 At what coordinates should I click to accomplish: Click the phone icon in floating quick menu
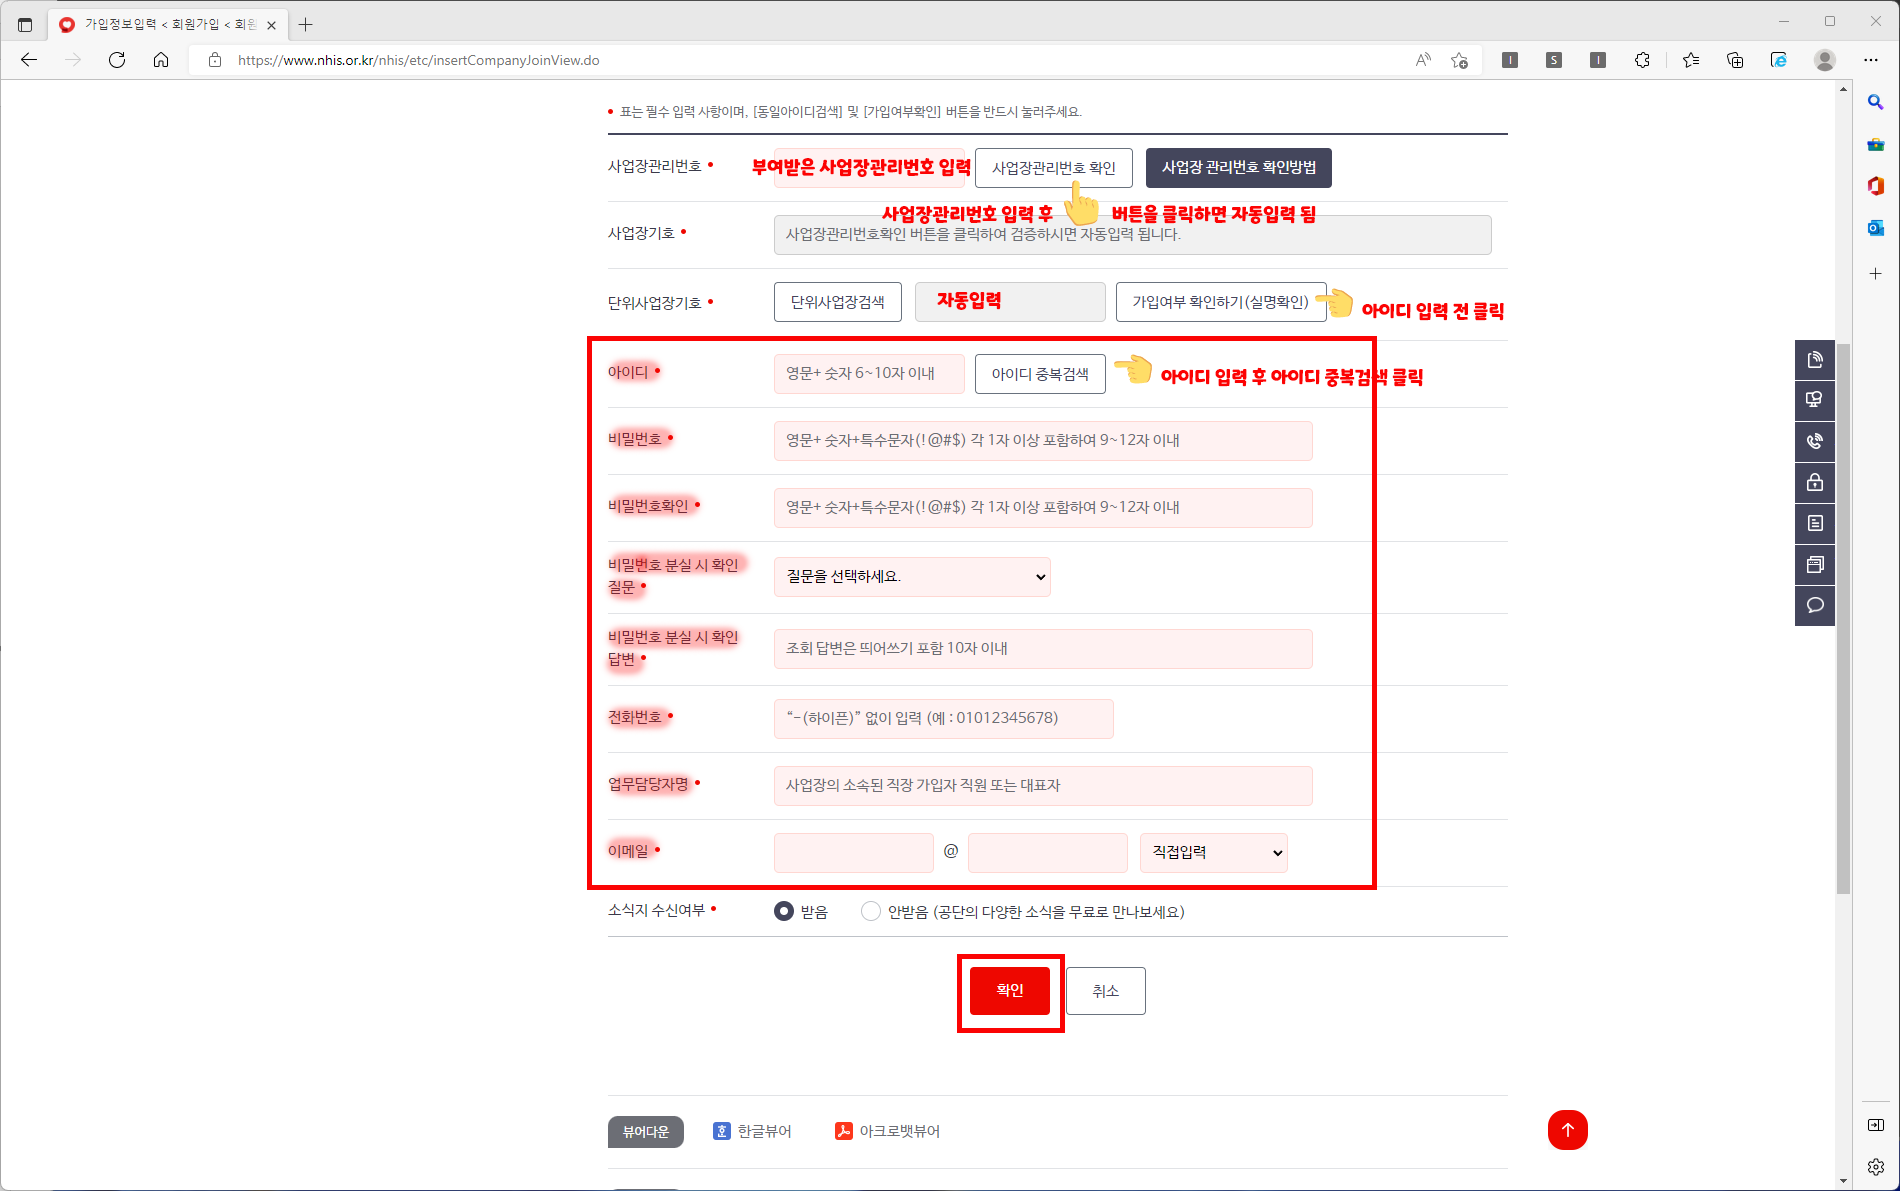pos(1815,441)
